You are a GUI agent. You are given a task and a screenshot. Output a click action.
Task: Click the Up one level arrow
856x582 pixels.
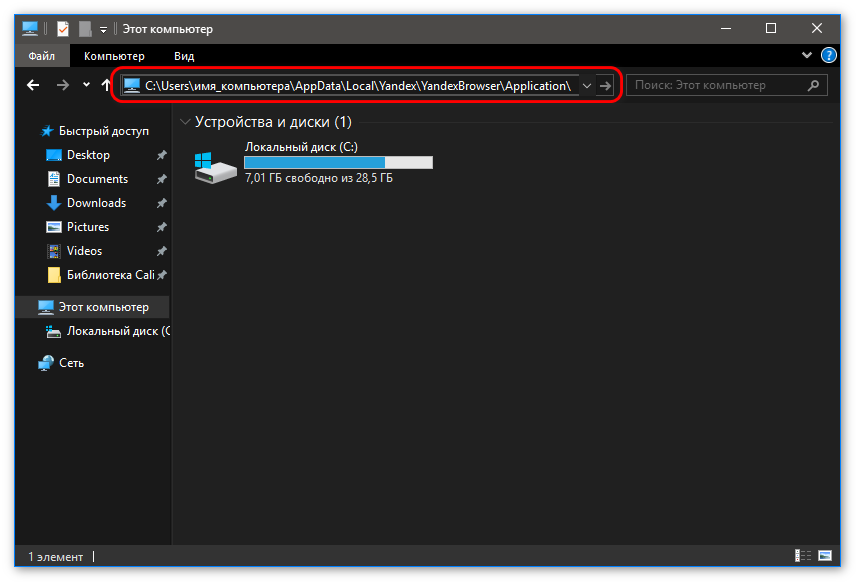107,86
